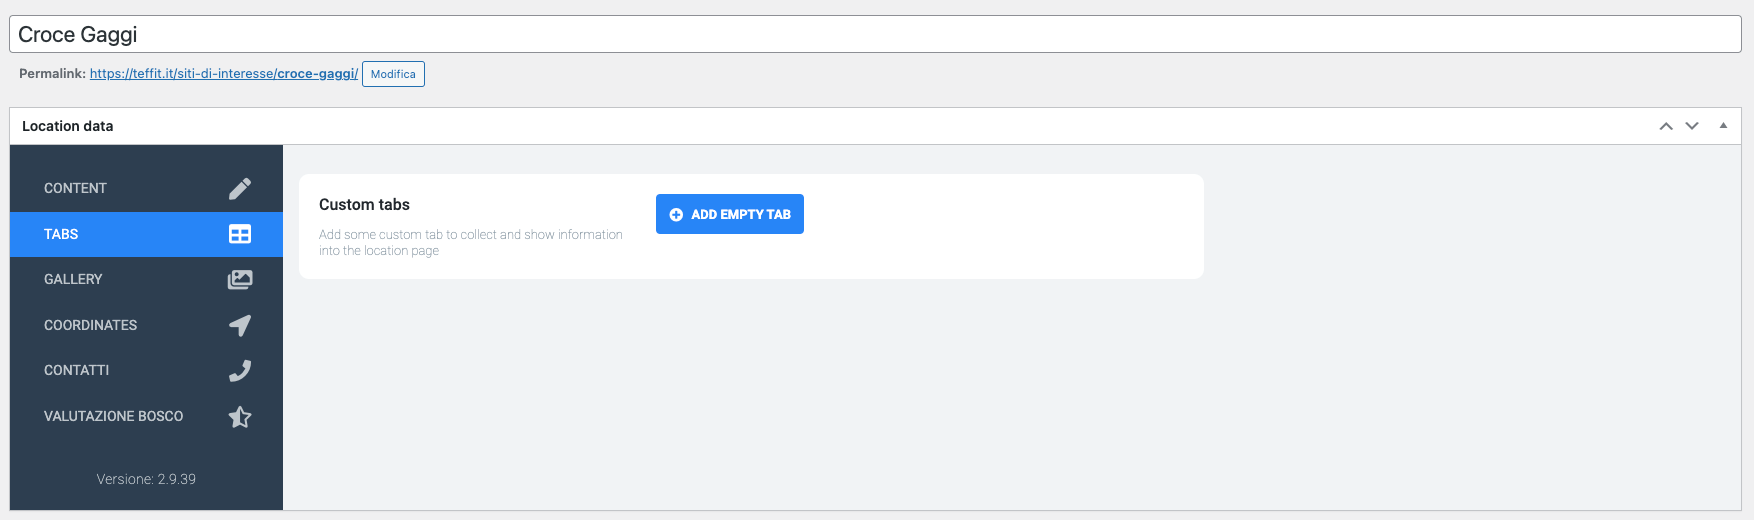
Task: Open the CONTENT section label
Action: 75,188
